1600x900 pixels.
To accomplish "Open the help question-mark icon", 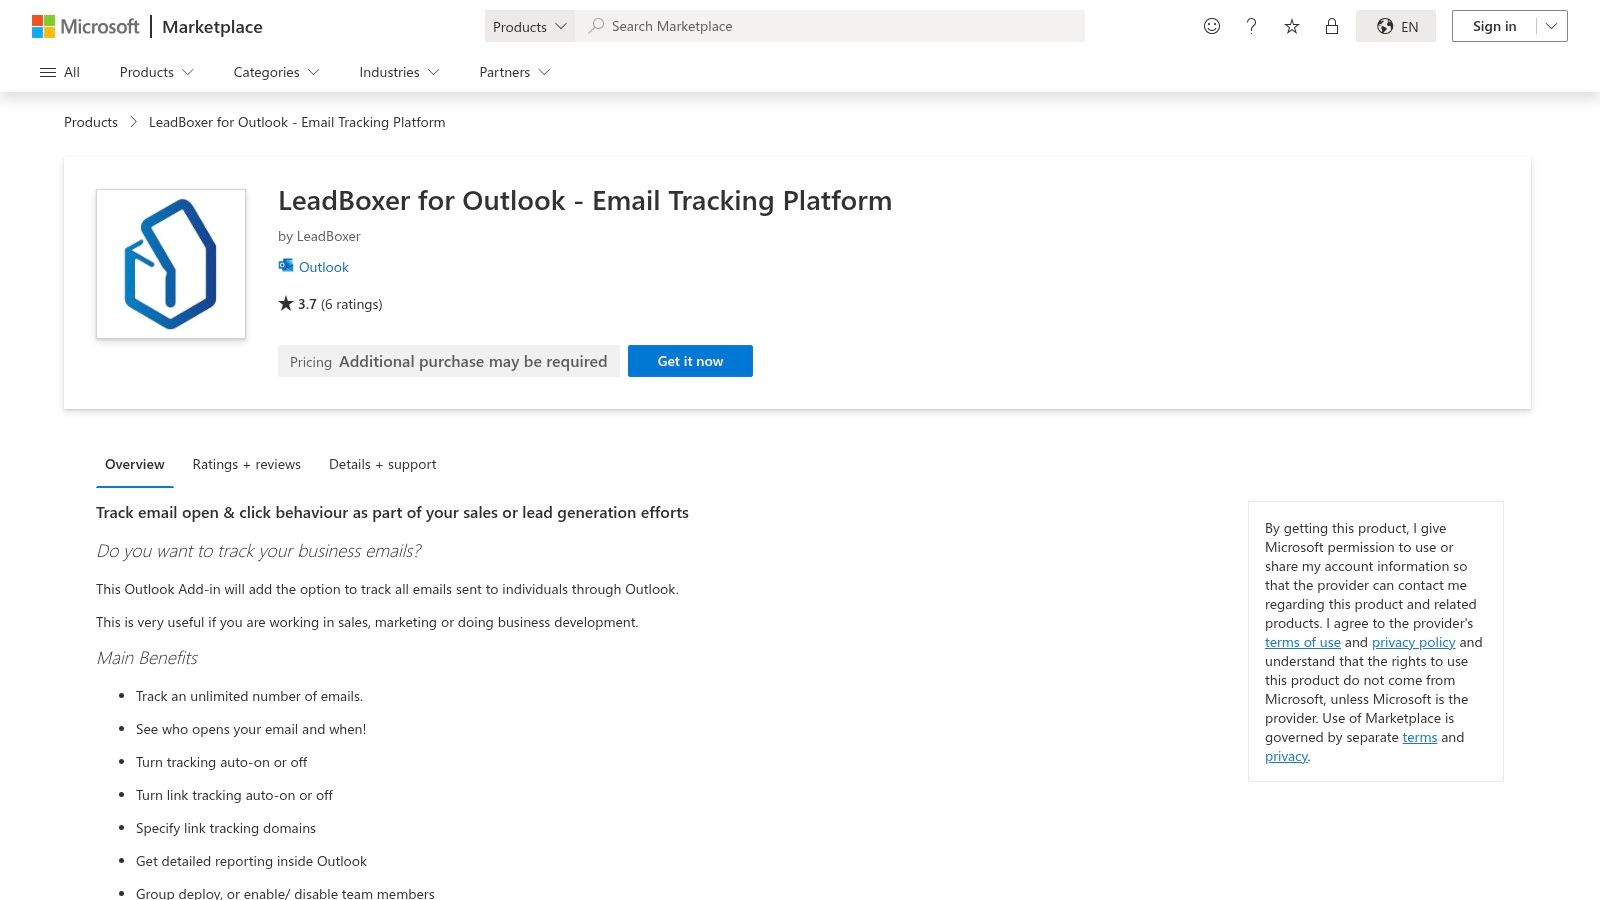I will pyautogui.click(x=1251, y=26).
